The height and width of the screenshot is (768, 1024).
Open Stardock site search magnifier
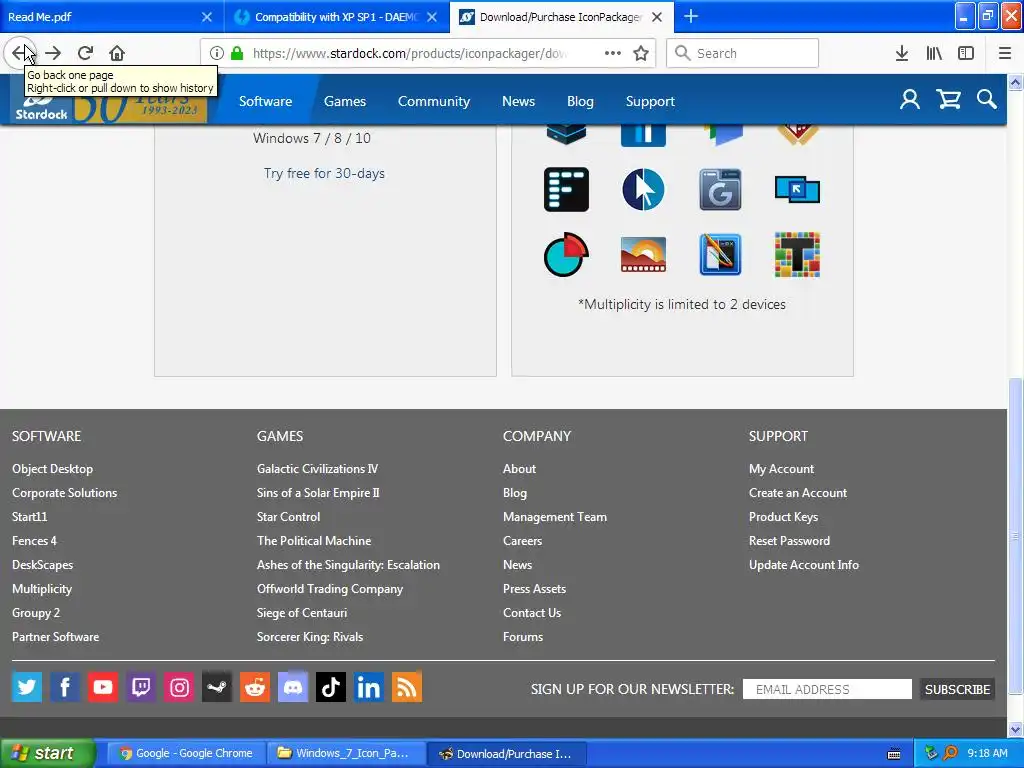click(x=987, y=99)
